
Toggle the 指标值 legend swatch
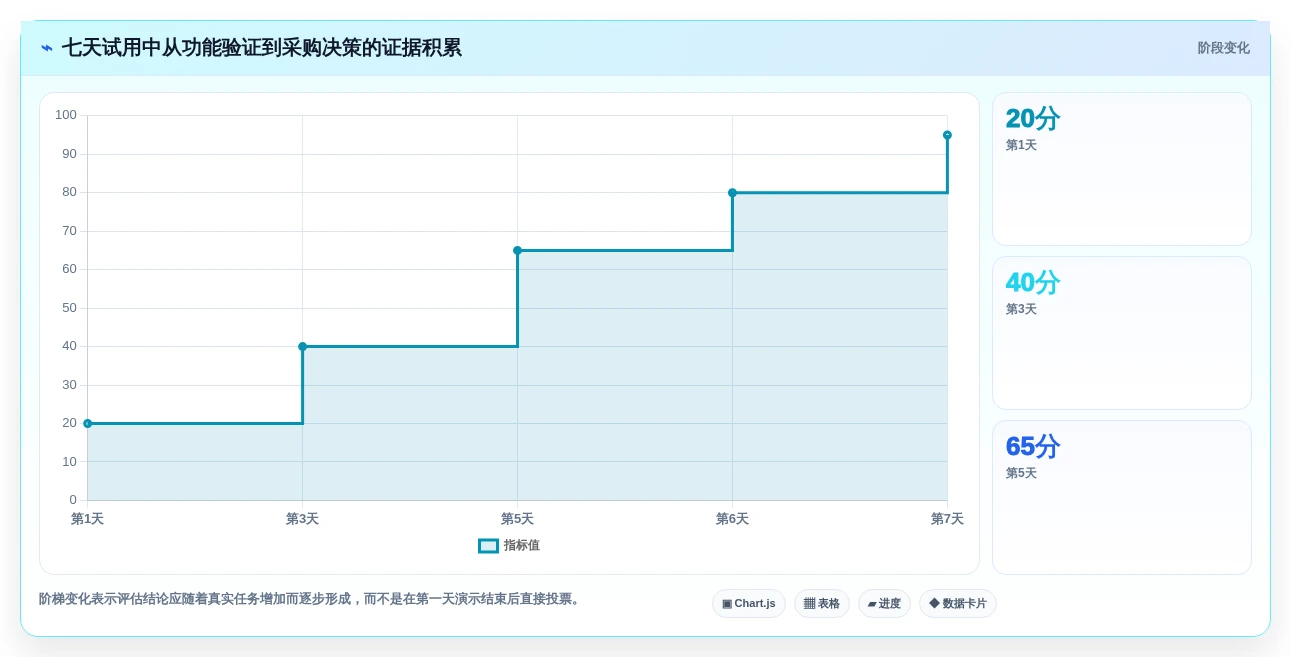click(488, 546)
